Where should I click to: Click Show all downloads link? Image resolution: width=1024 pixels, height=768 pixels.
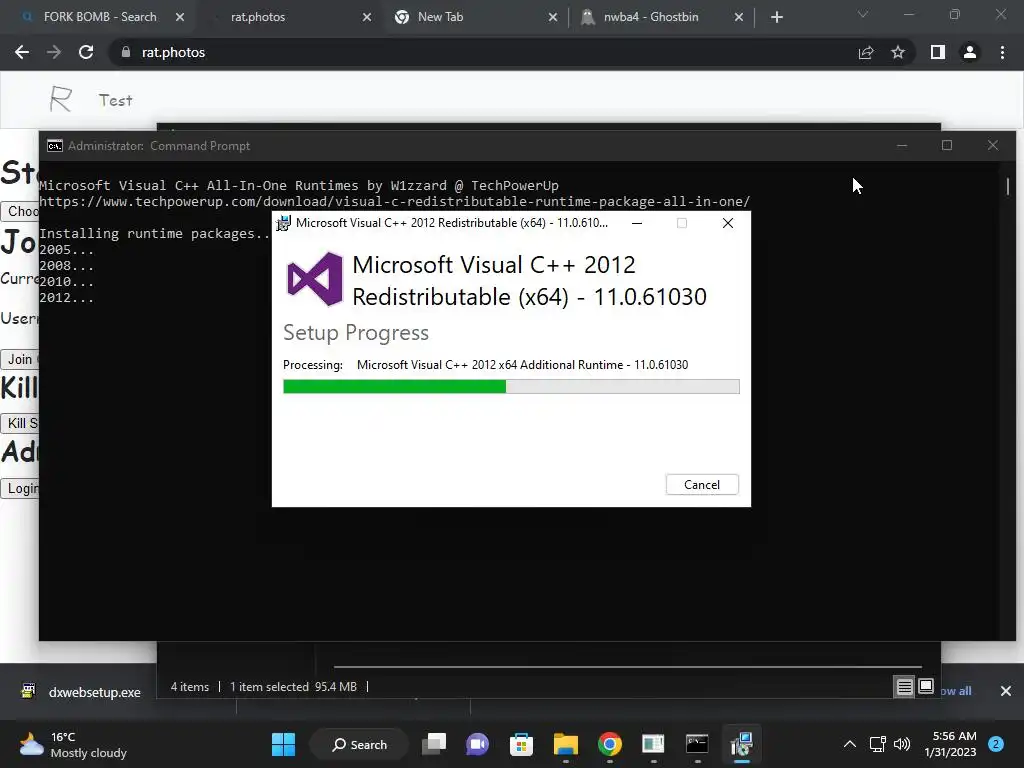click(x=955, y=691)
